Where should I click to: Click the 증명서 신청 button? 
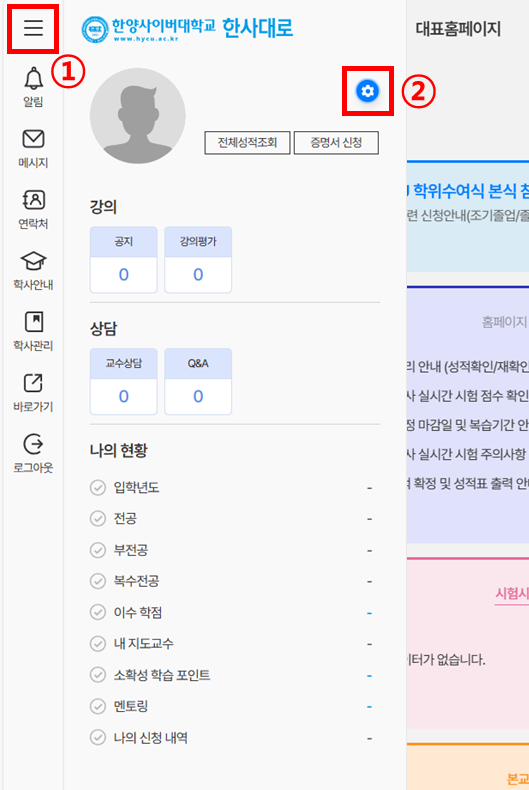(x=336, y=143)
